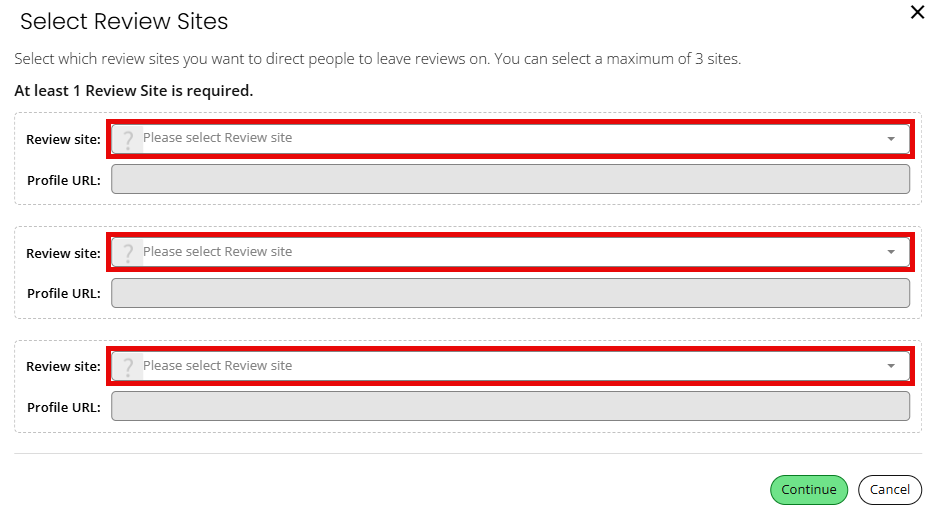The height and width of the screenshot is (516, 937).
Task: Click the 'Select Review Sites' heading
Action: click(x=124, y=22)
